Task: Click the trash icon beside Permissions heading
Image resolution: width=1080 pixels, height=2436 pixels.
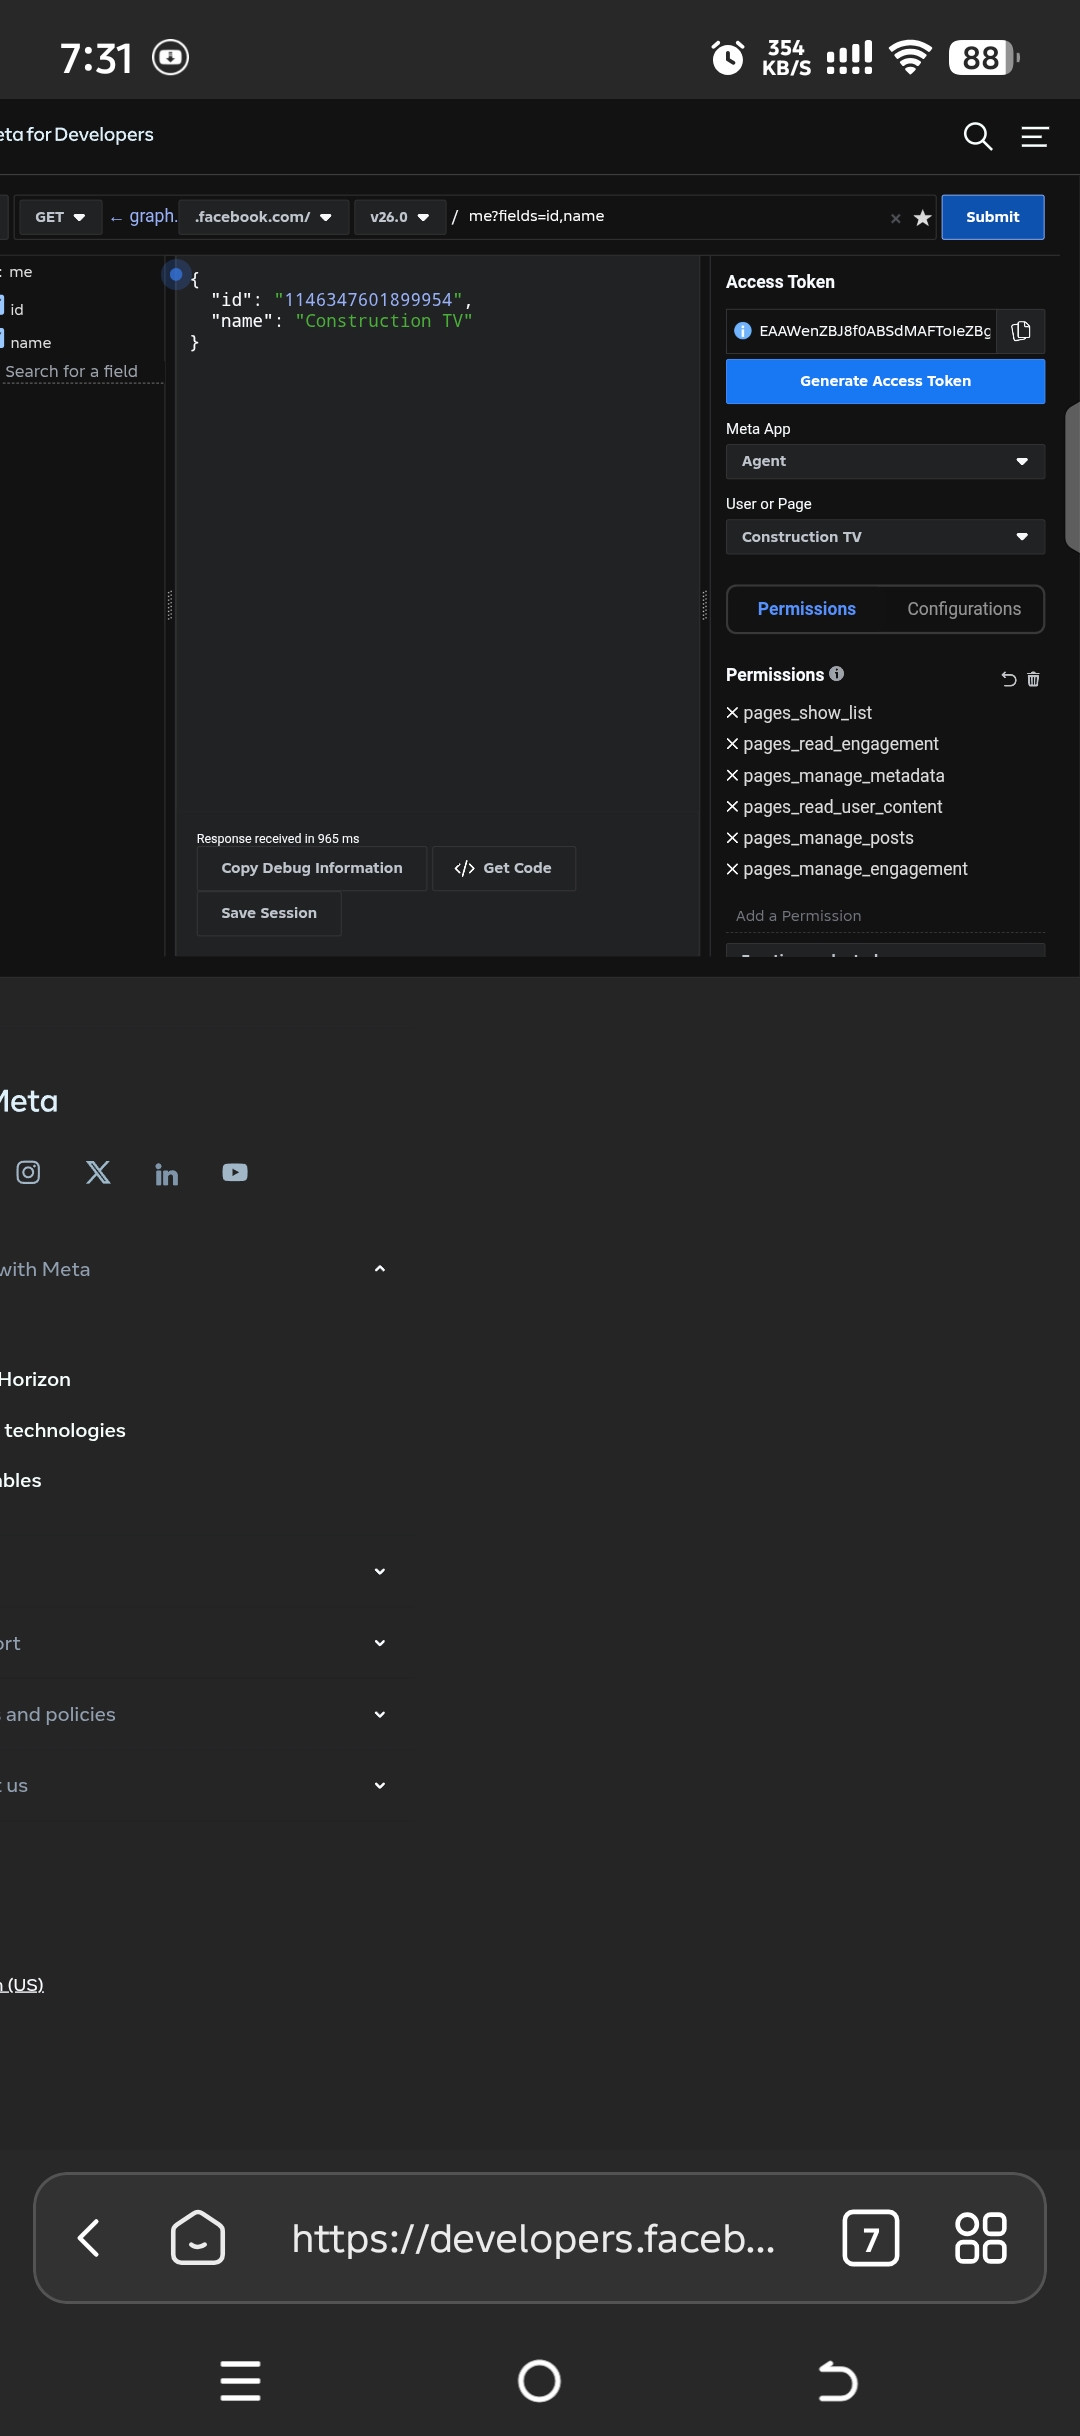Action: 1033,679
